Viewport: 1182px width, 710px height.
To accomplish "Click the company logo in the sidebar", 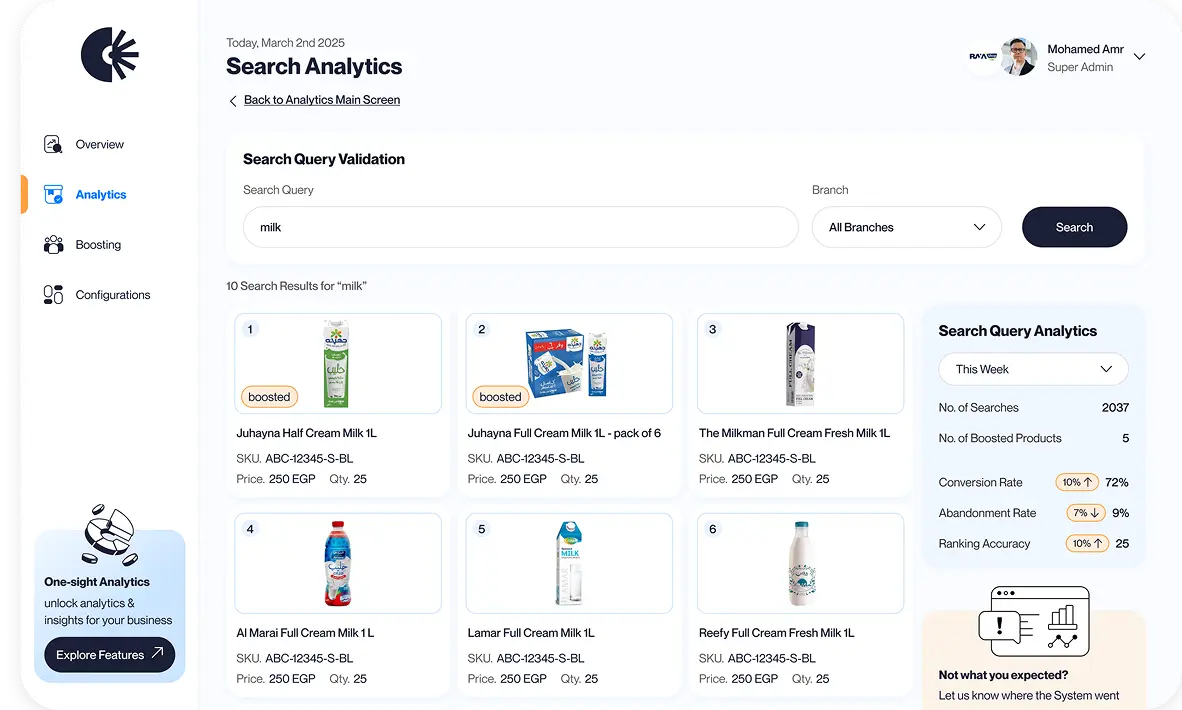I will [109, 54].
